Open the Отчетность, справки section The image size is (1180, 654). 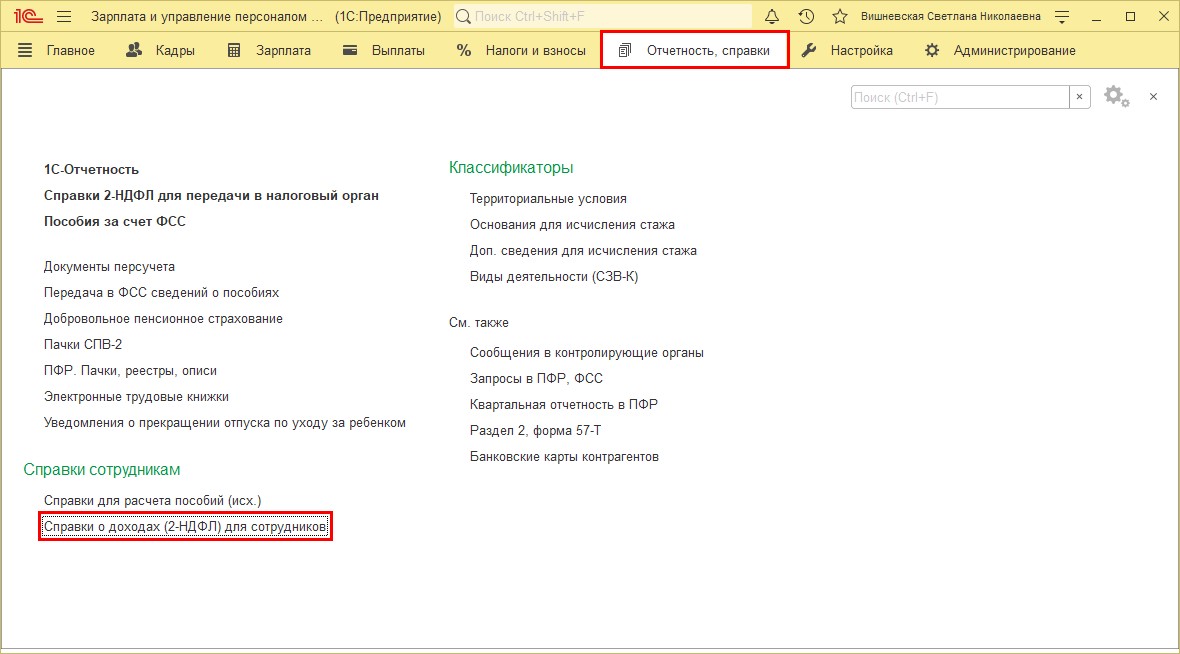[x=694, y=50]
